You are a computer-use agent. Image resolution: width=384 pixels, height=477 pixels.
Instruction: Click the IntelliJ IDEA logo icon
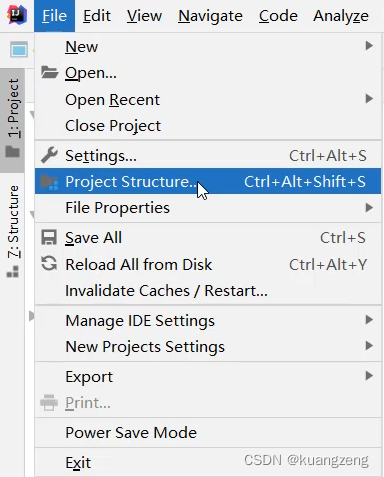tap(17, 15)
